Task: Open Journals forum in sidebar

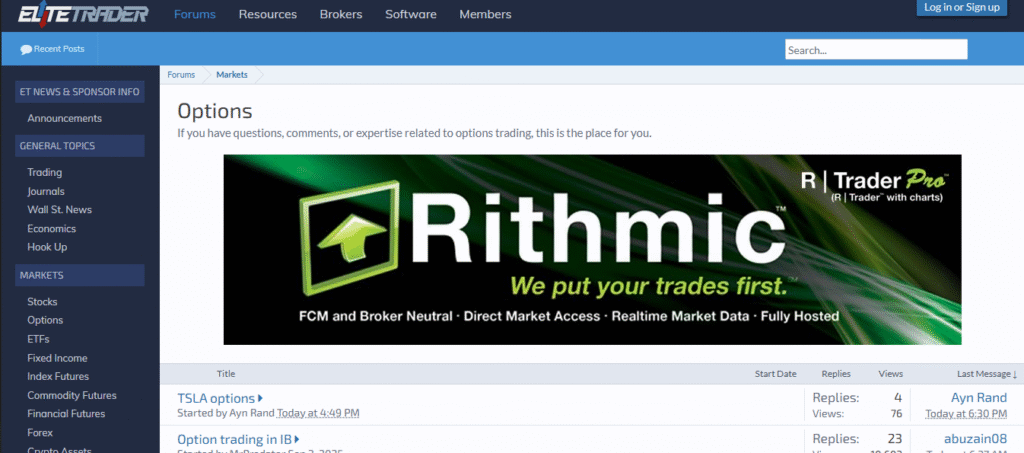Action: 46,192
